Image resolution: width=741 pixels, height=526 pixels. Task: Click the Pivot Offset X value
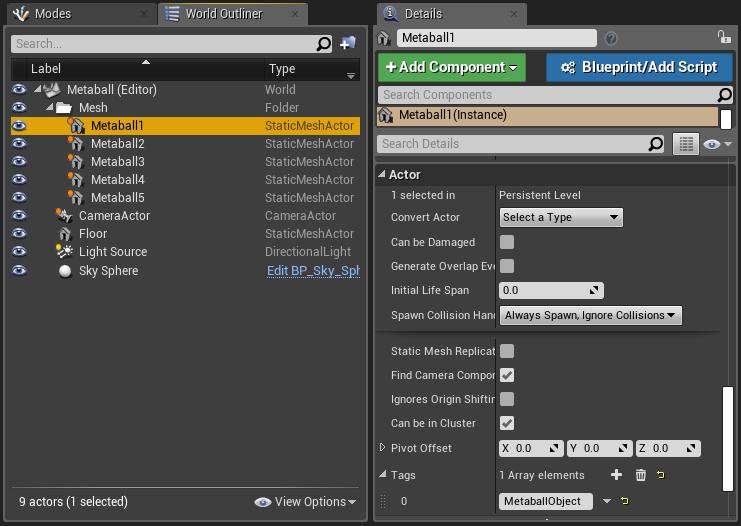[531, 448]
